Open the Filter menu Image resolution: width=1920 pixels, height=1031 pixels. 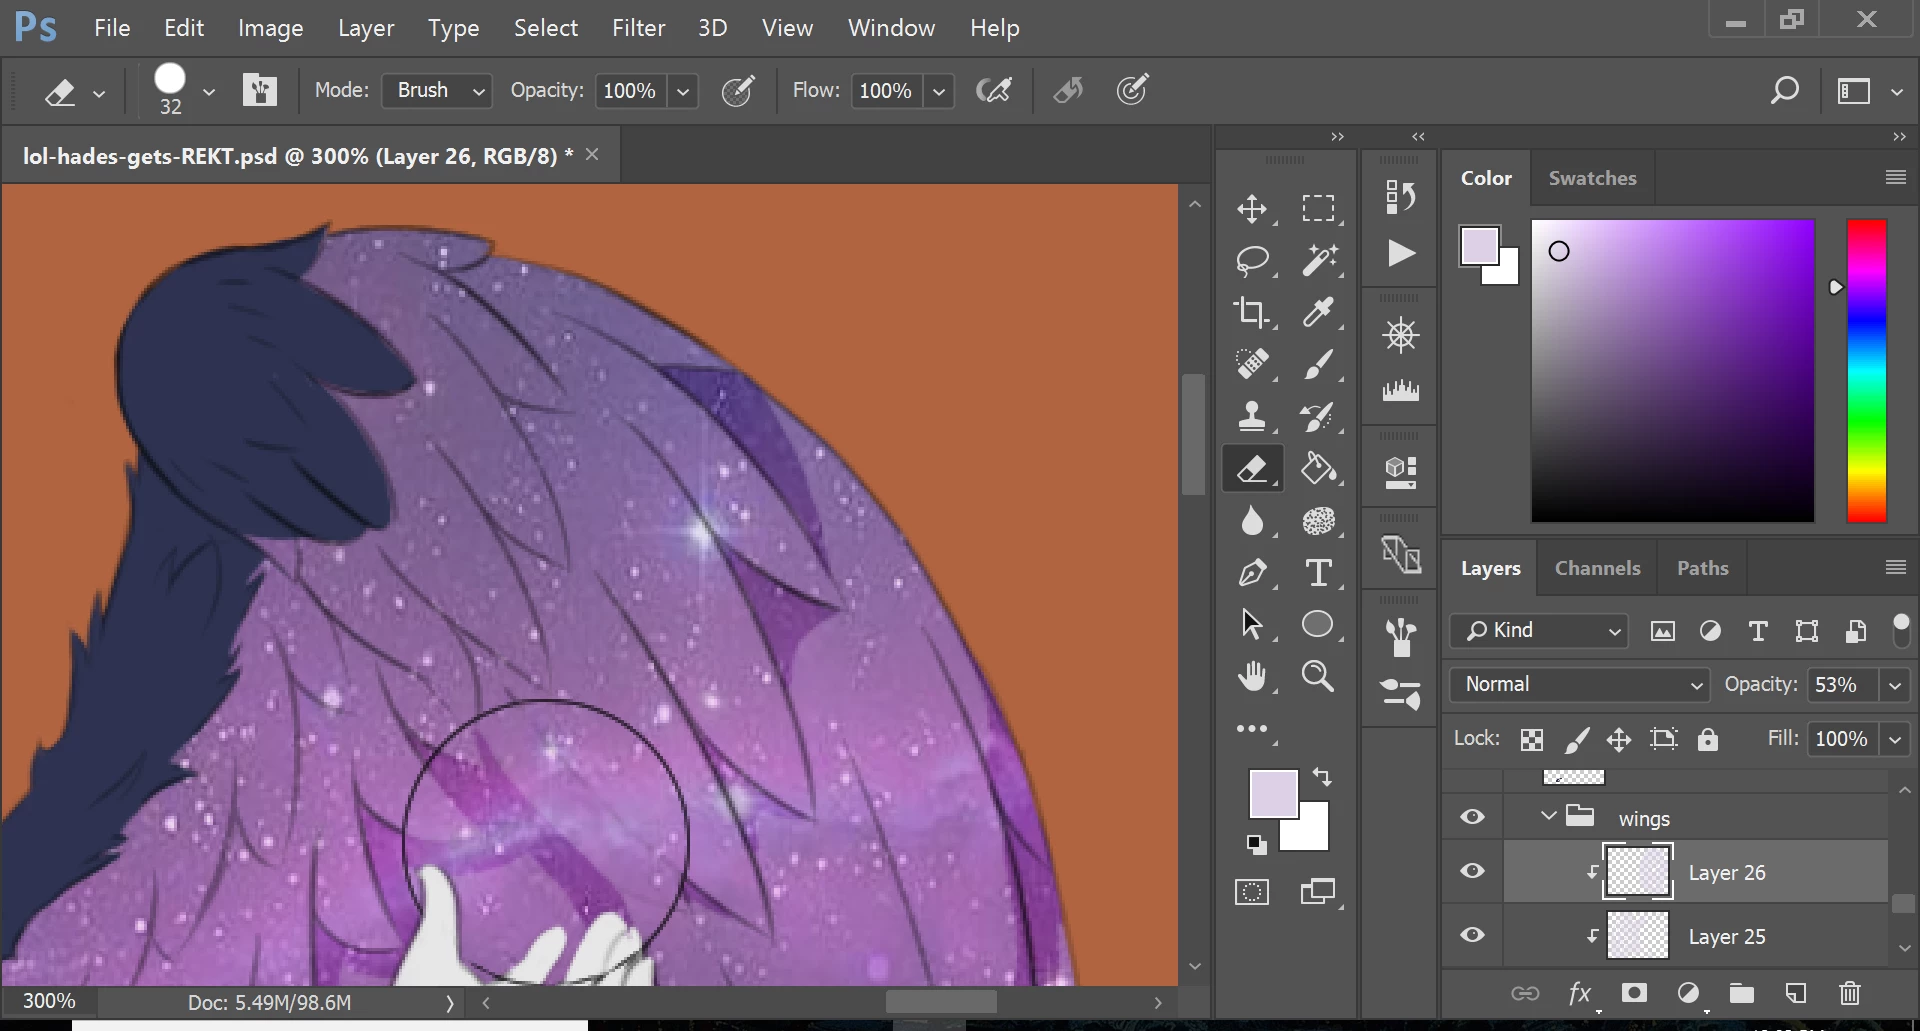click(638, 28)
